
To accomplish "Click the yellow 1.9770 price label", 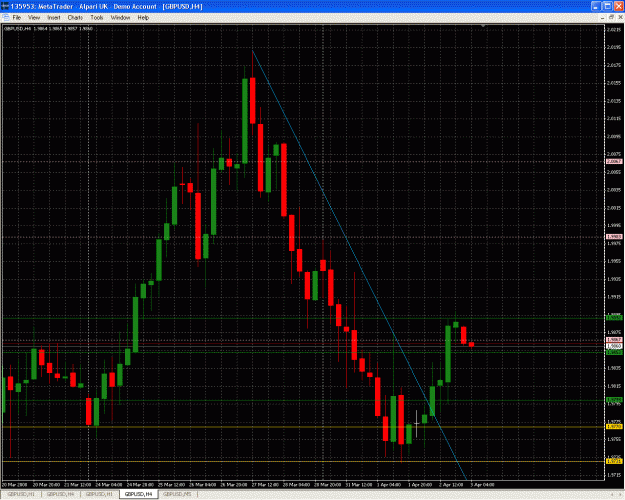I will [614, 427].
